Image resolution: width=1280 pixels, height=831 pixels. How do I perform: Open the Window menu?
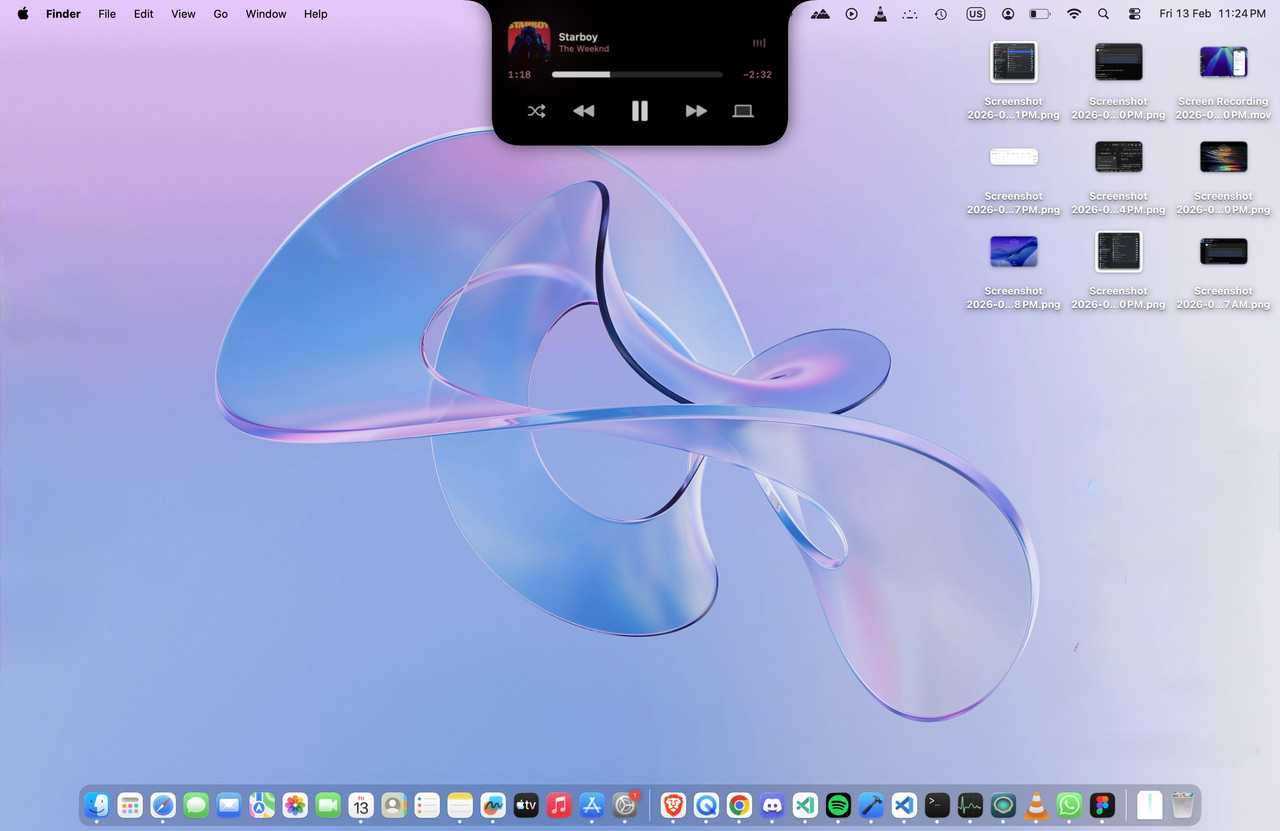pos(265,14)
